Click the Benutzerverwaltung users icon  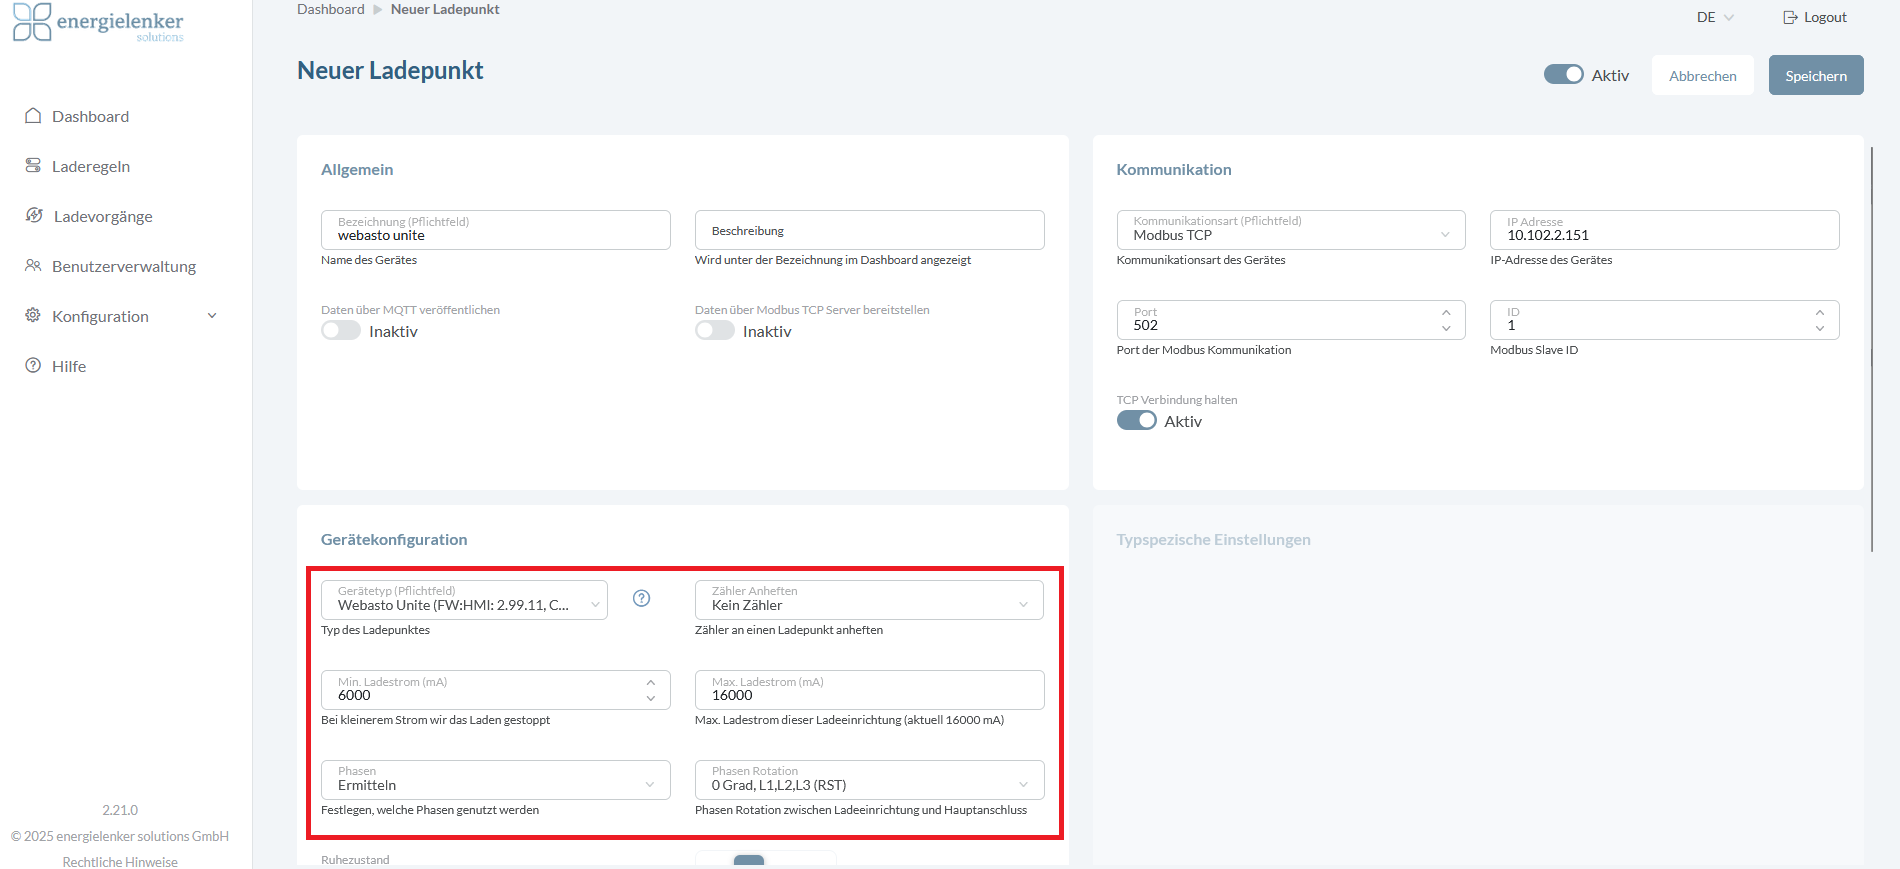[33, 266]
